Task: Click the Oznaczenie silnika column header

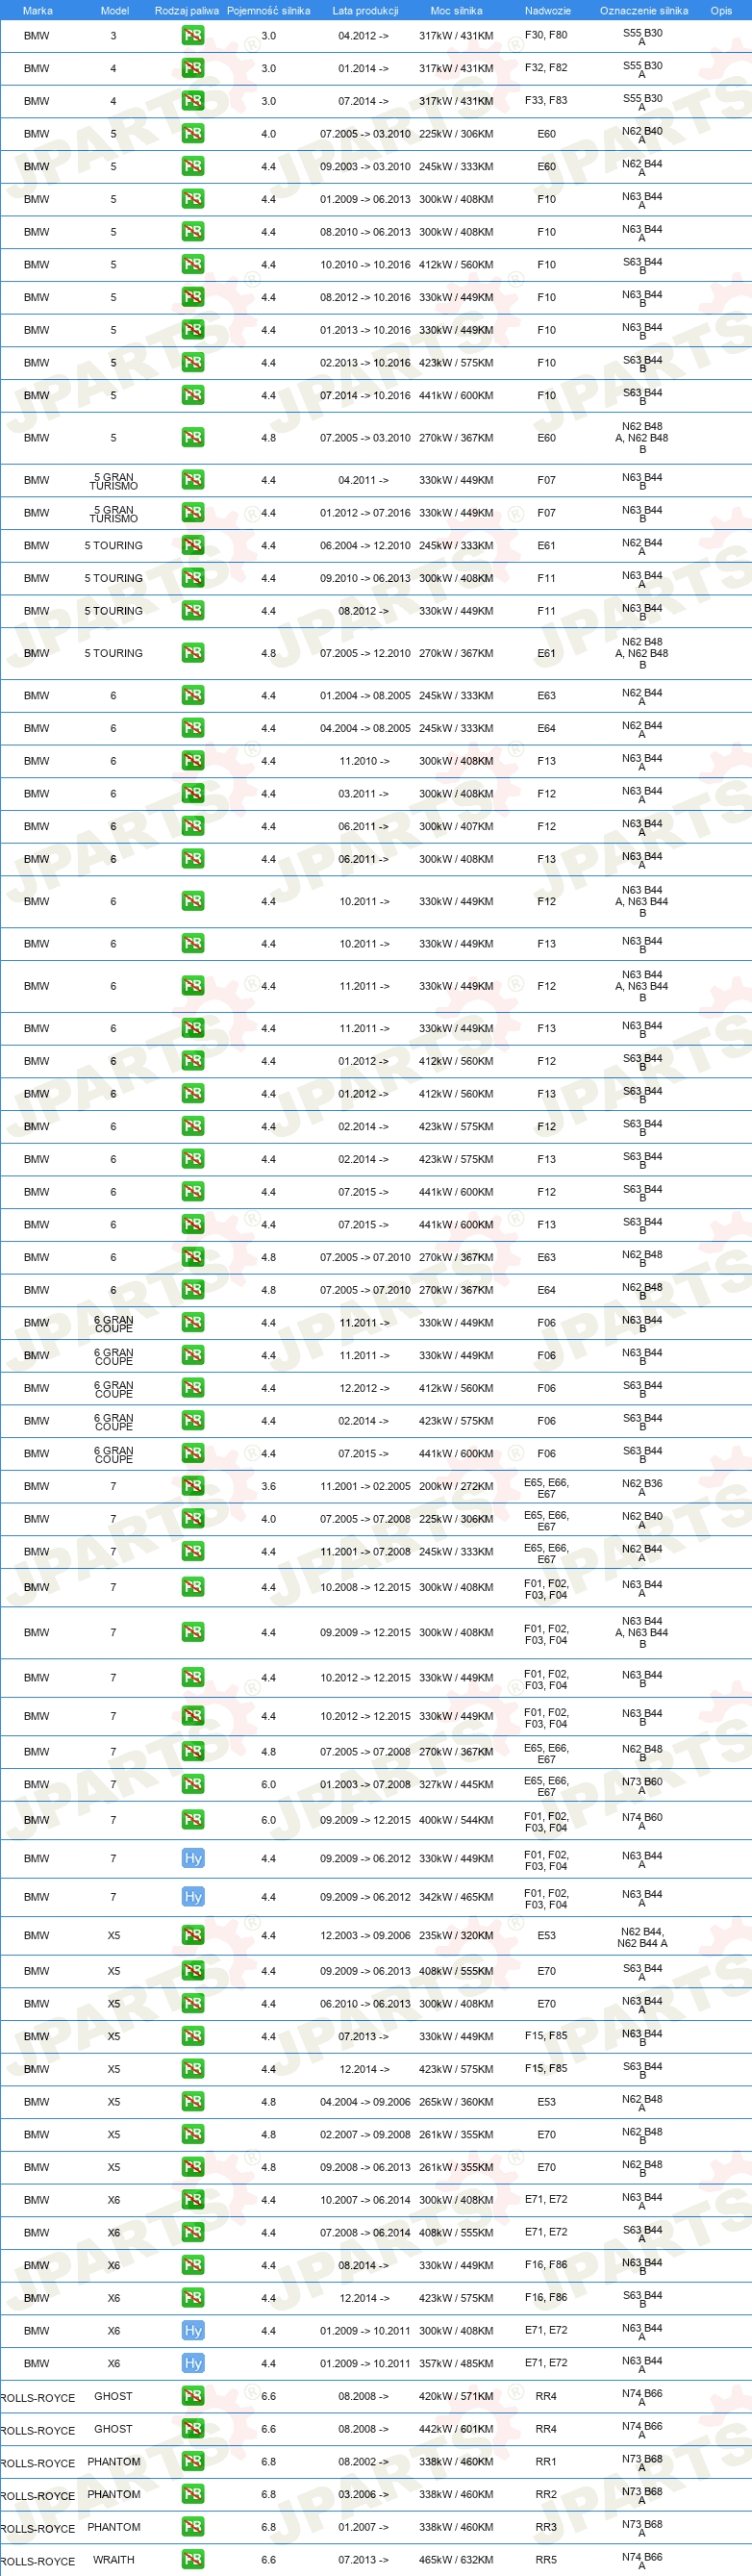Action: (x=643, y=11)
